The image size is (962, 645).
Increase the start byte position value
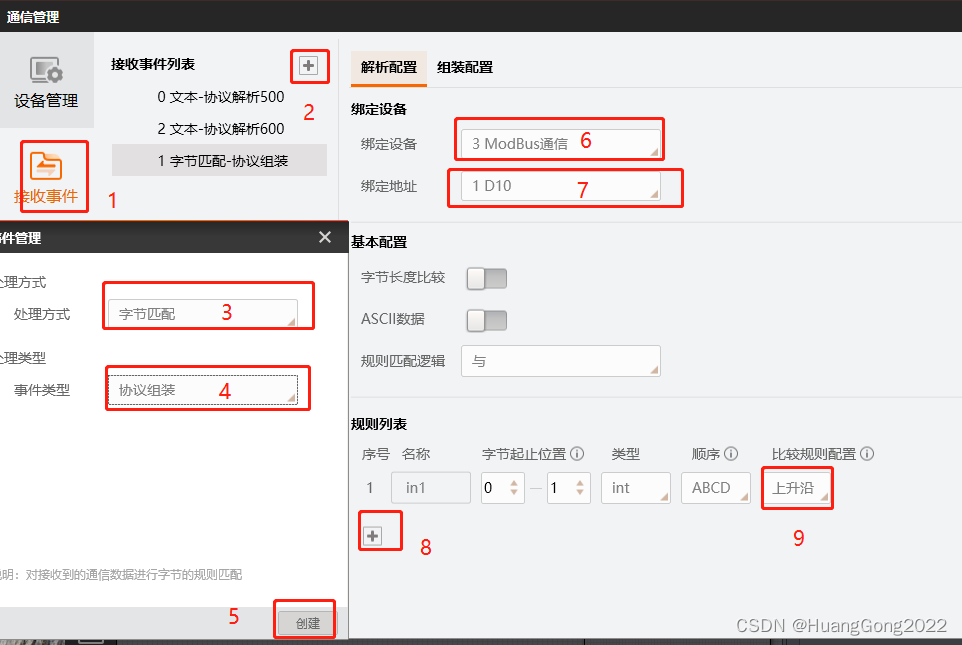[x=514, y=483]
